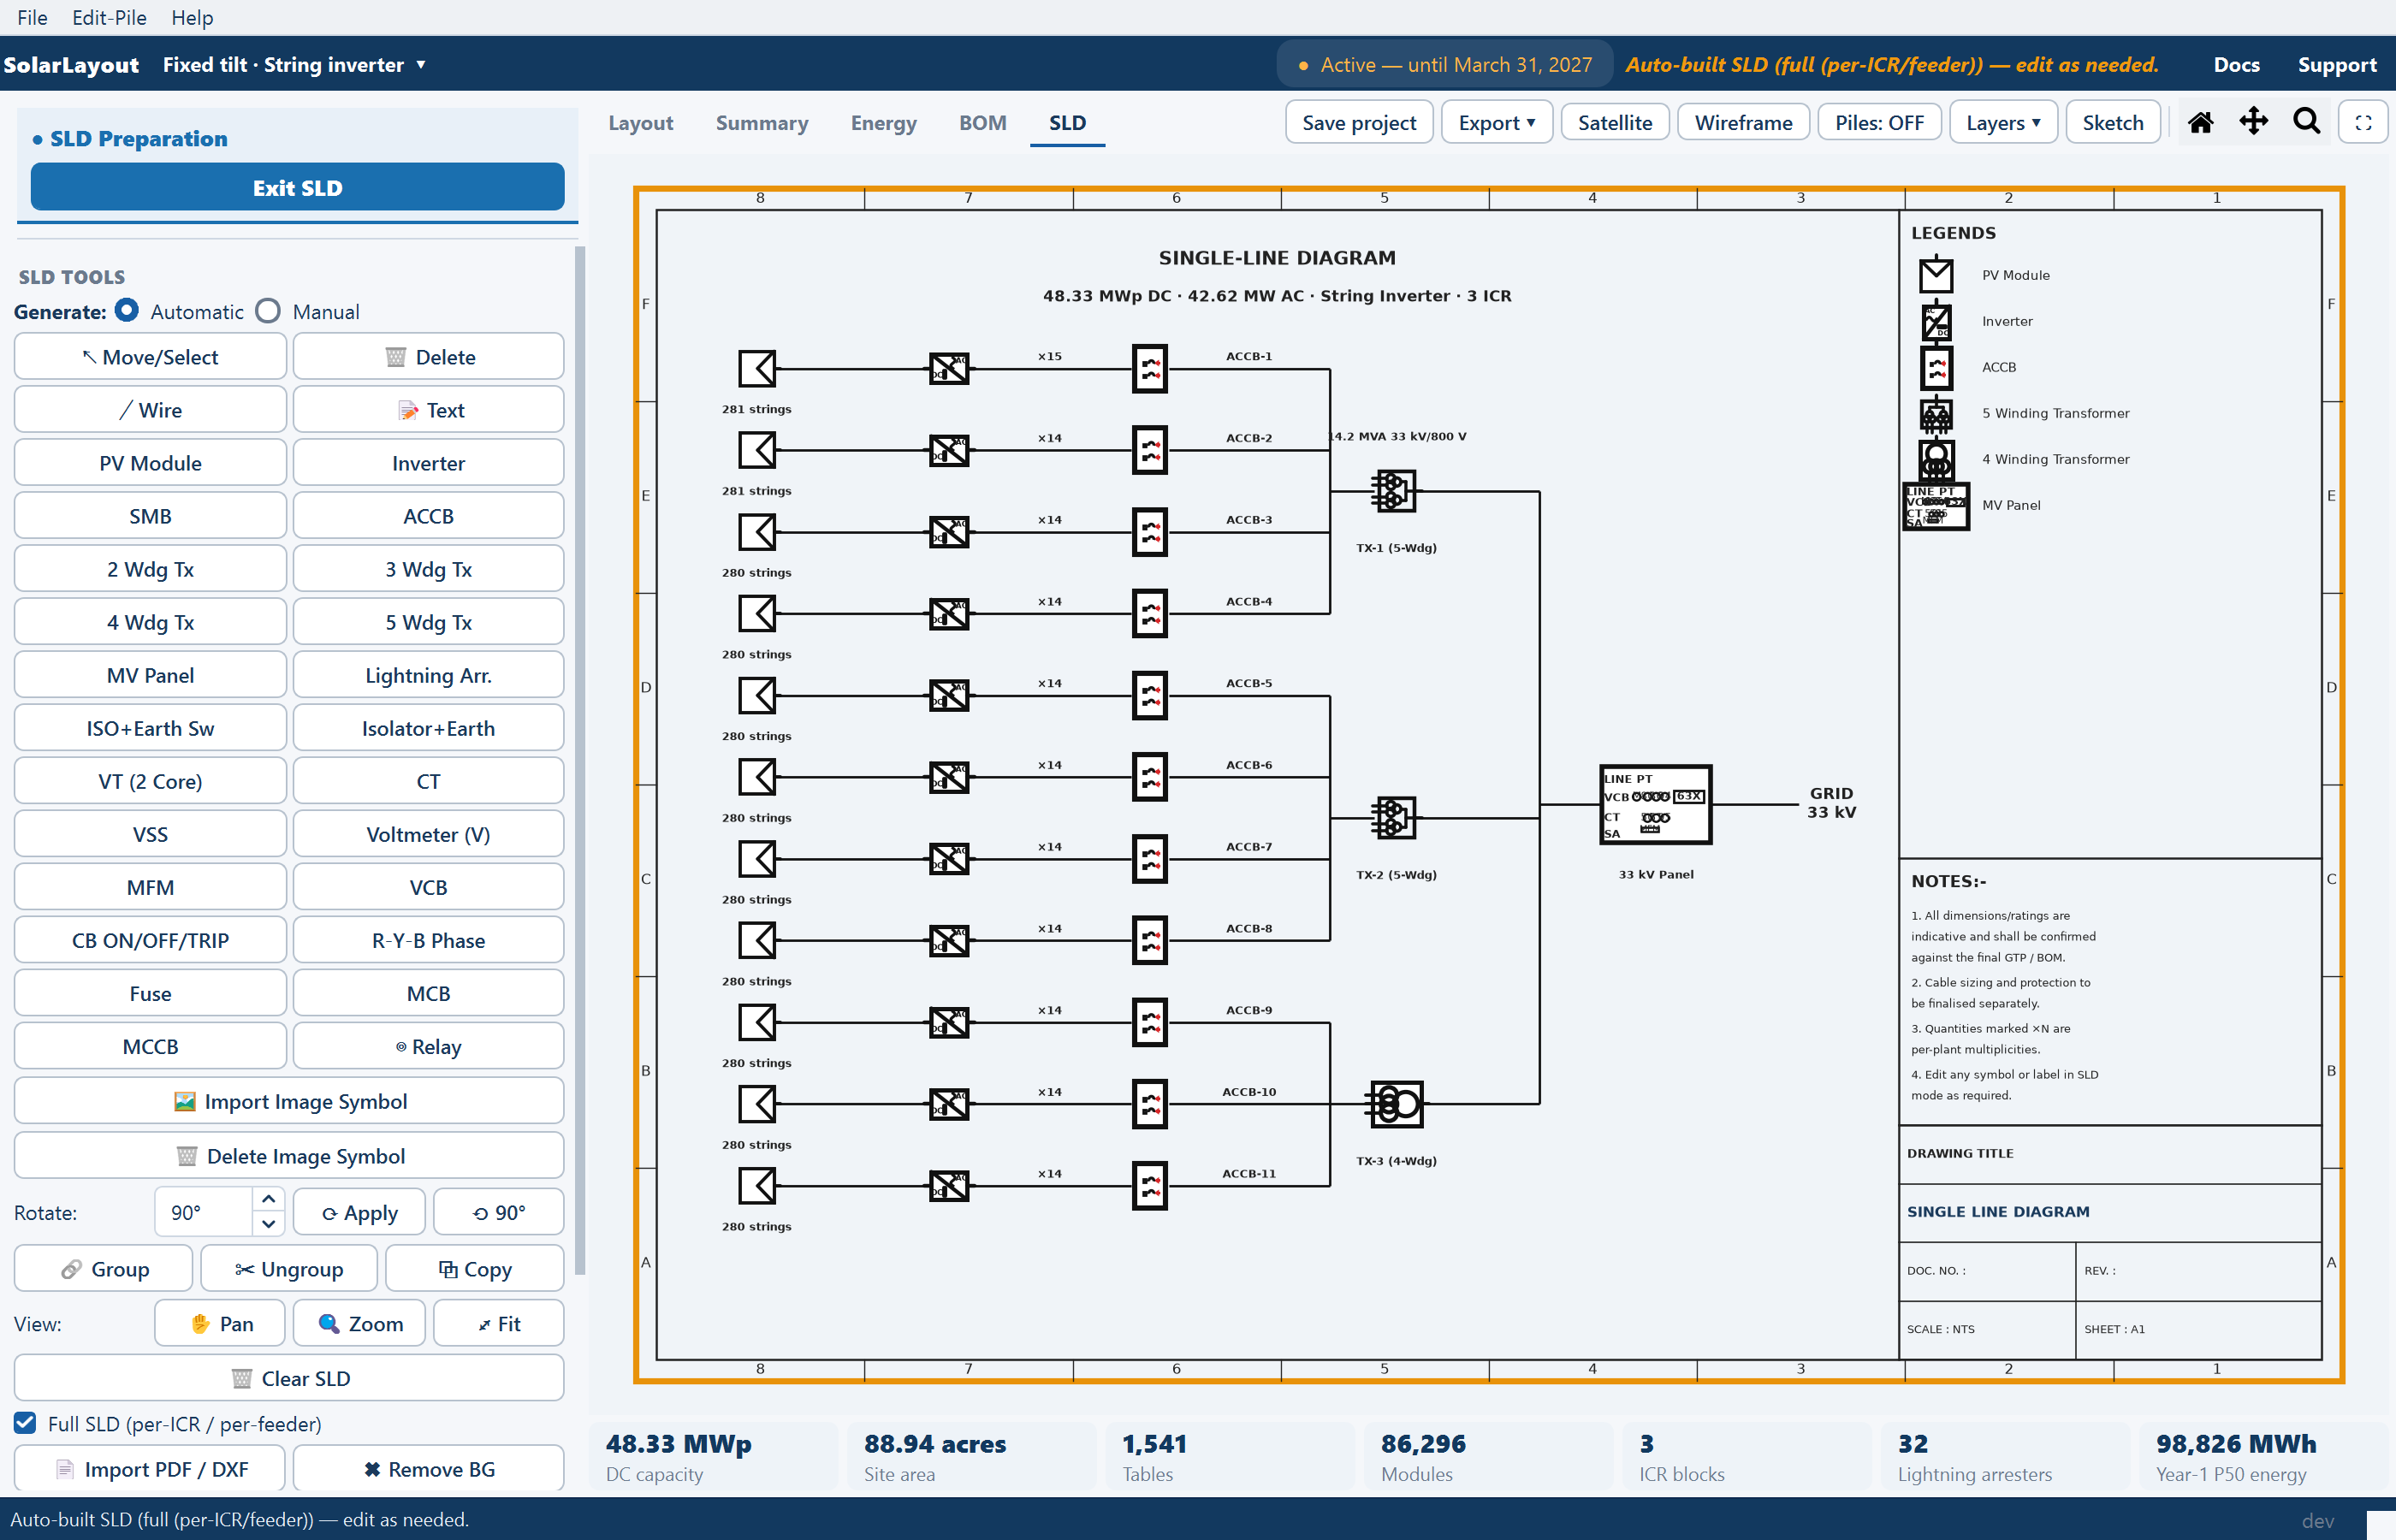Image resolution: width=2396 pixels, height=1540 pixels.
Task: Select the Move/Select tool
Action: [x=150, y=357]
